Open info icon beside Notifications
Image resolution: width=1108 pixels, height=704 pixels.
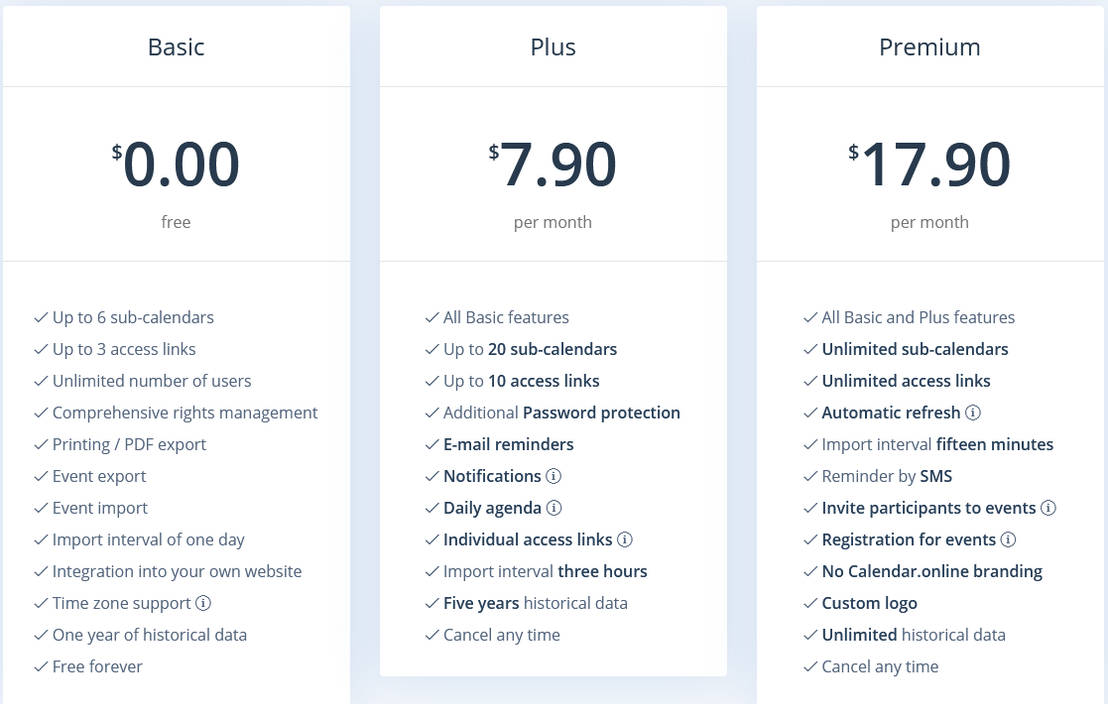pos(553,476)
